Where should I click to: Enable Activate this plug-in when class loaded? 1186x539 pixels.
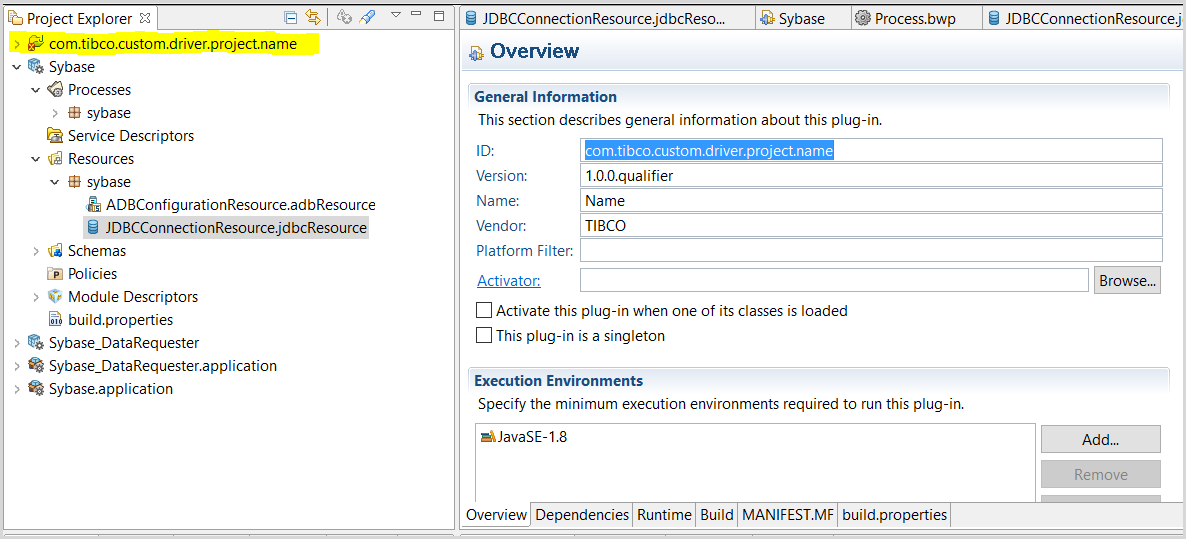pyautogui.click(x=483, y=310)
